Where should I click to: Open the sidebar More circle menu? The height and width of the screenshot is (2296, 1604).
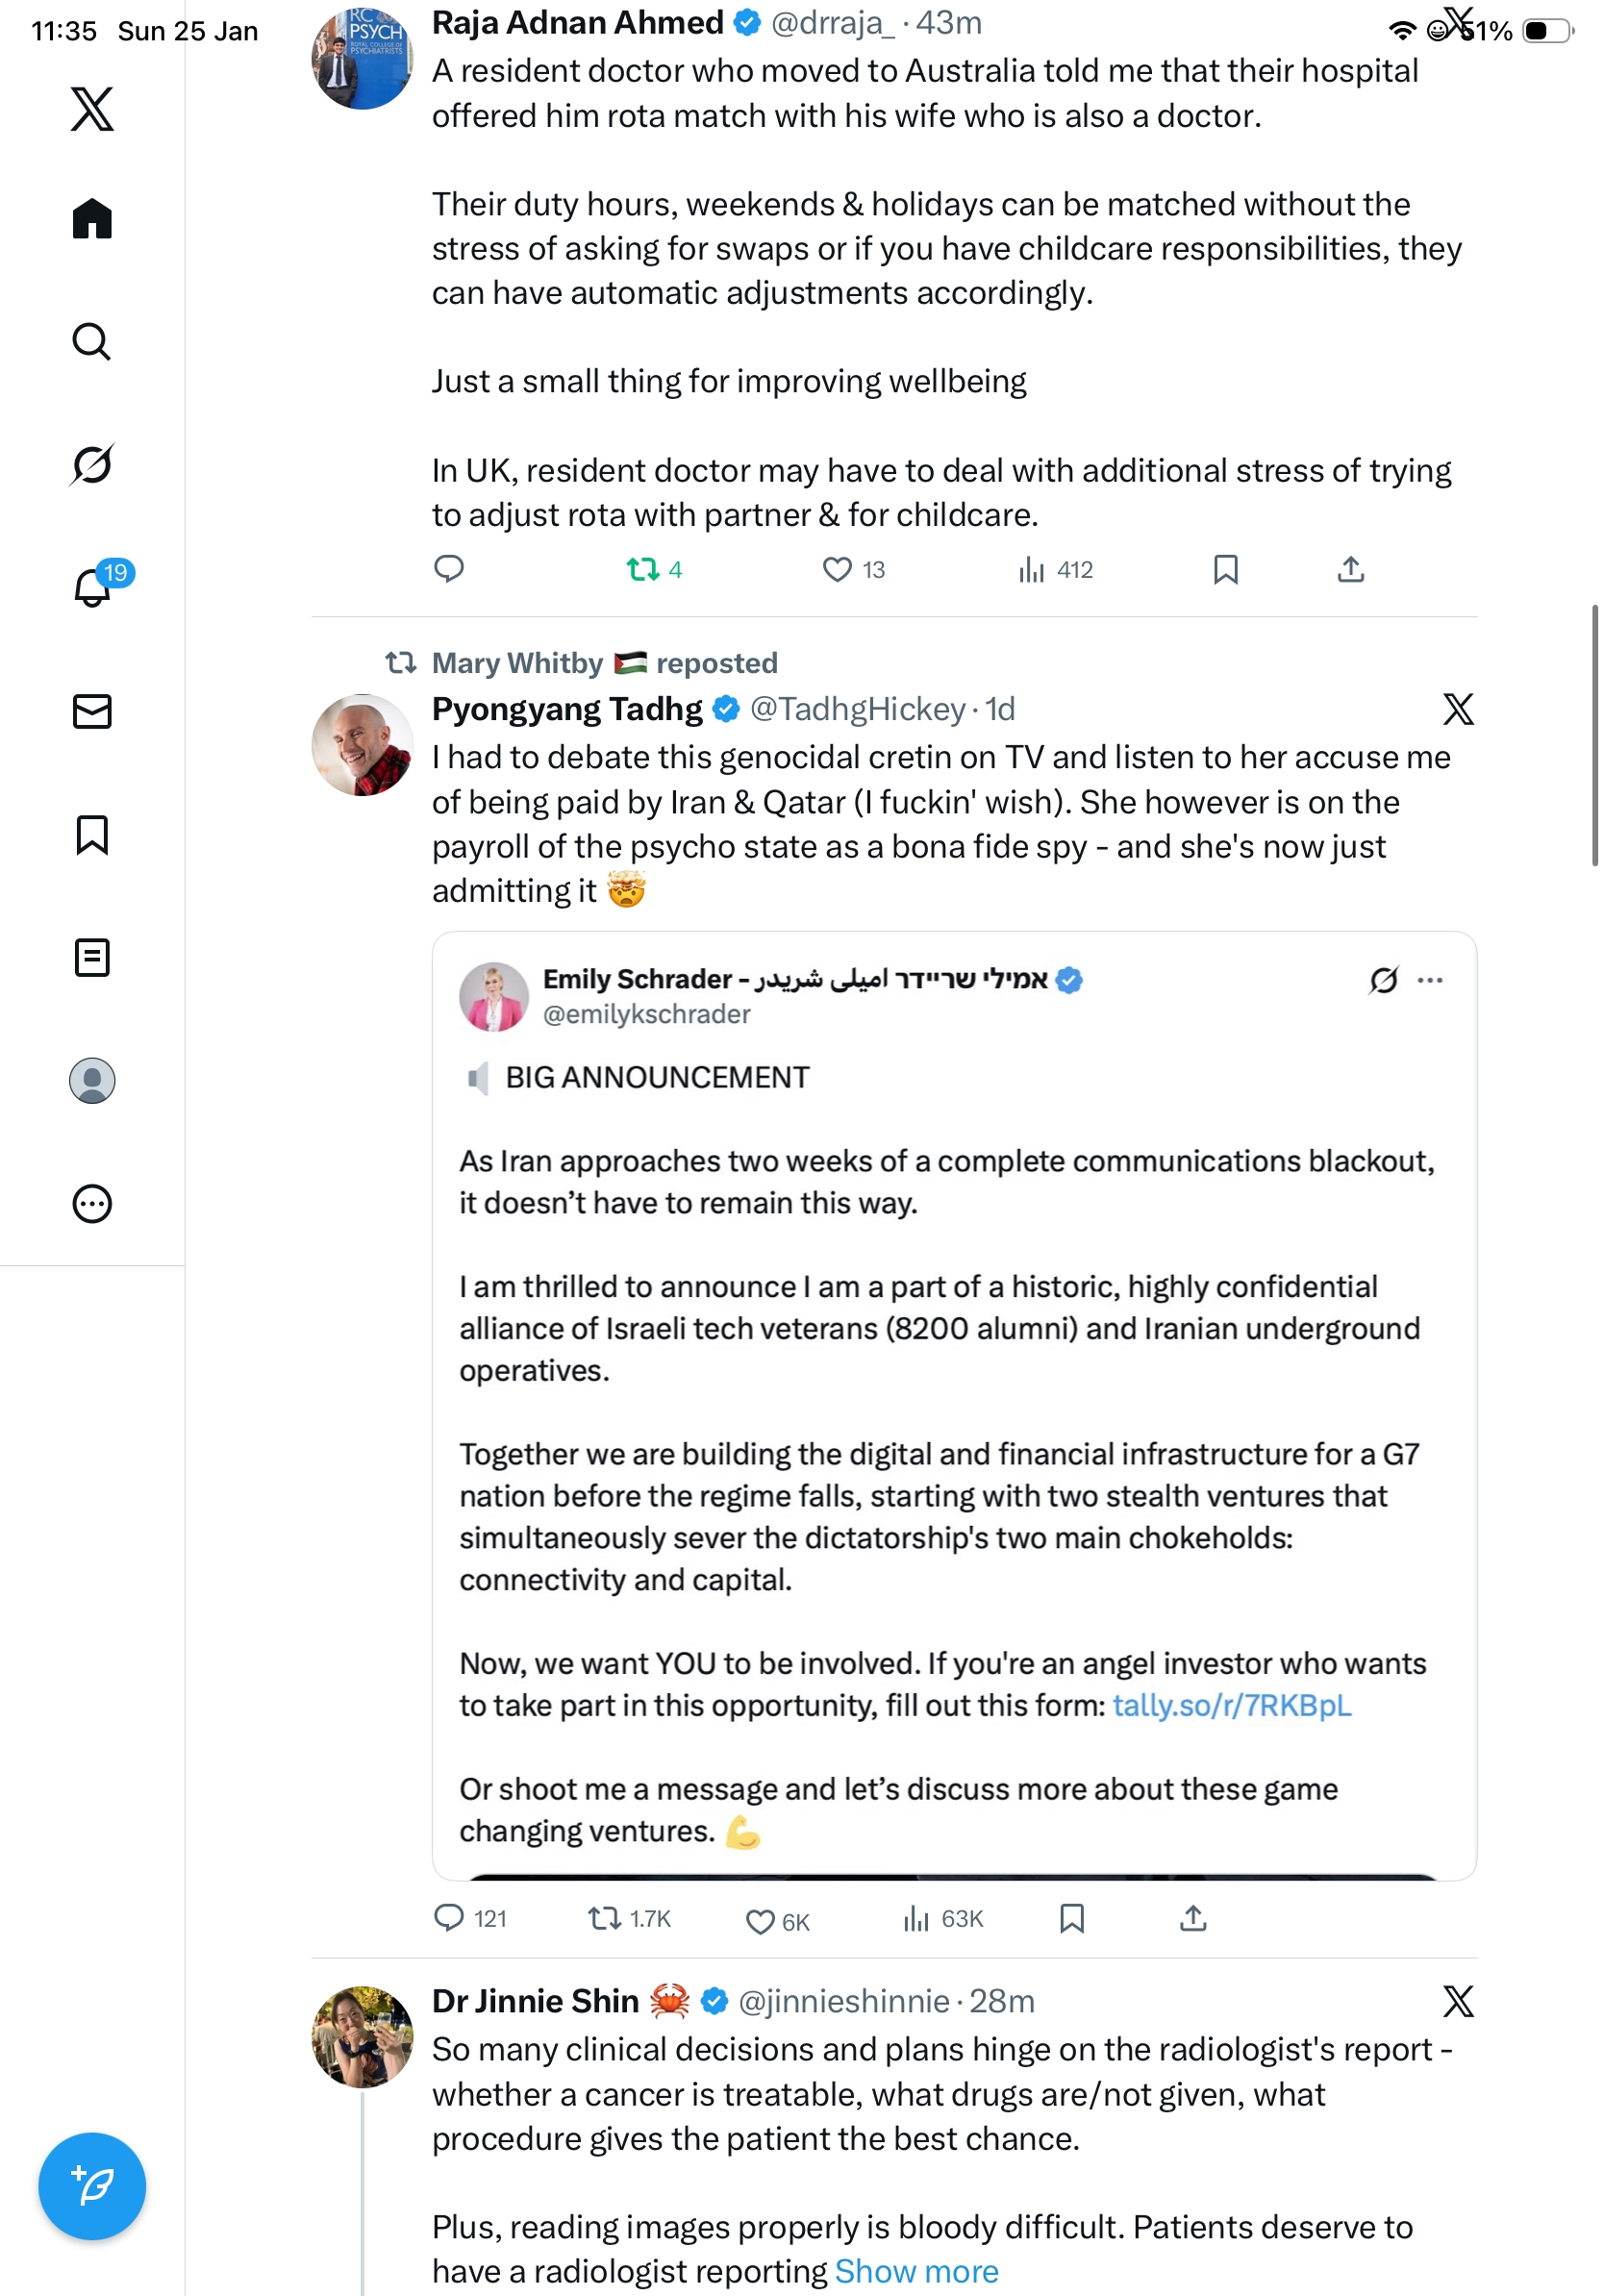click(92, 1203)
